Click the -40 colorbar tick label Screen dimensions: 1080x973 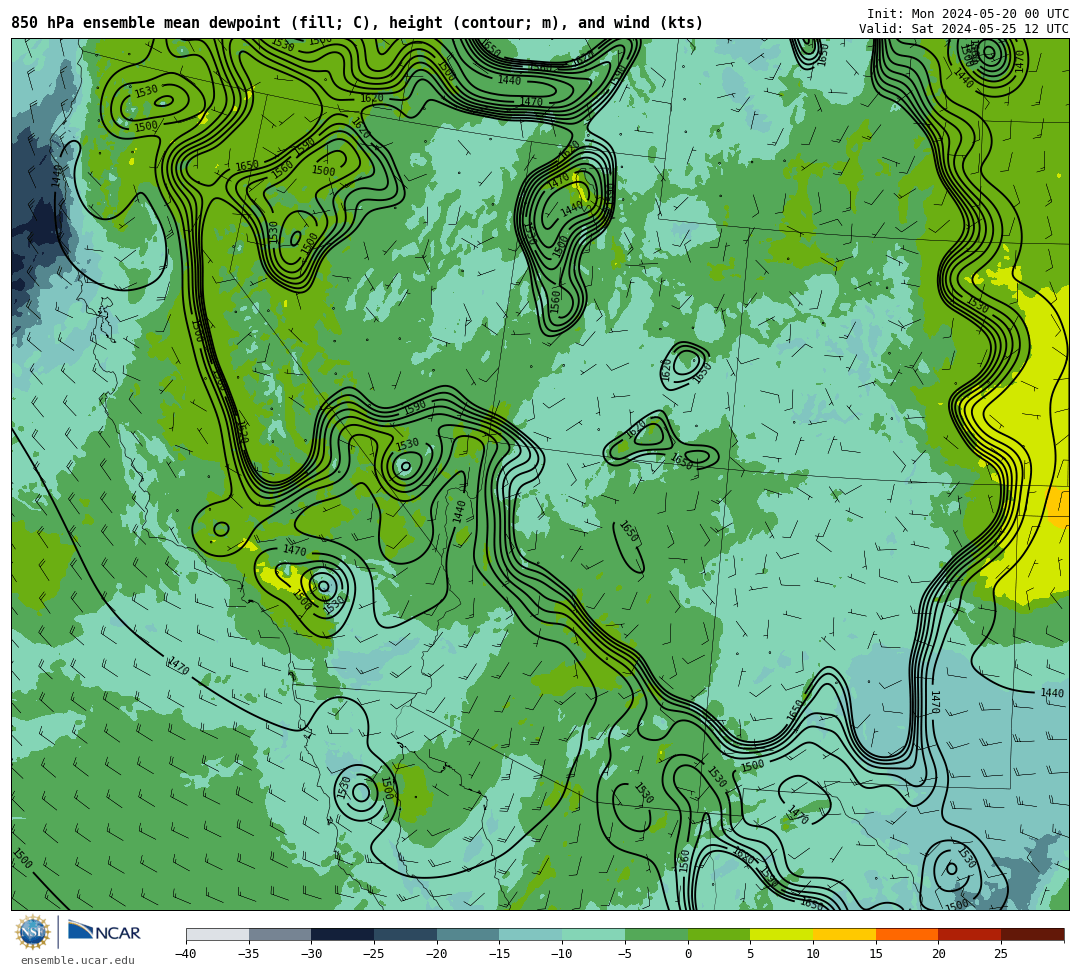pos(185,954)
